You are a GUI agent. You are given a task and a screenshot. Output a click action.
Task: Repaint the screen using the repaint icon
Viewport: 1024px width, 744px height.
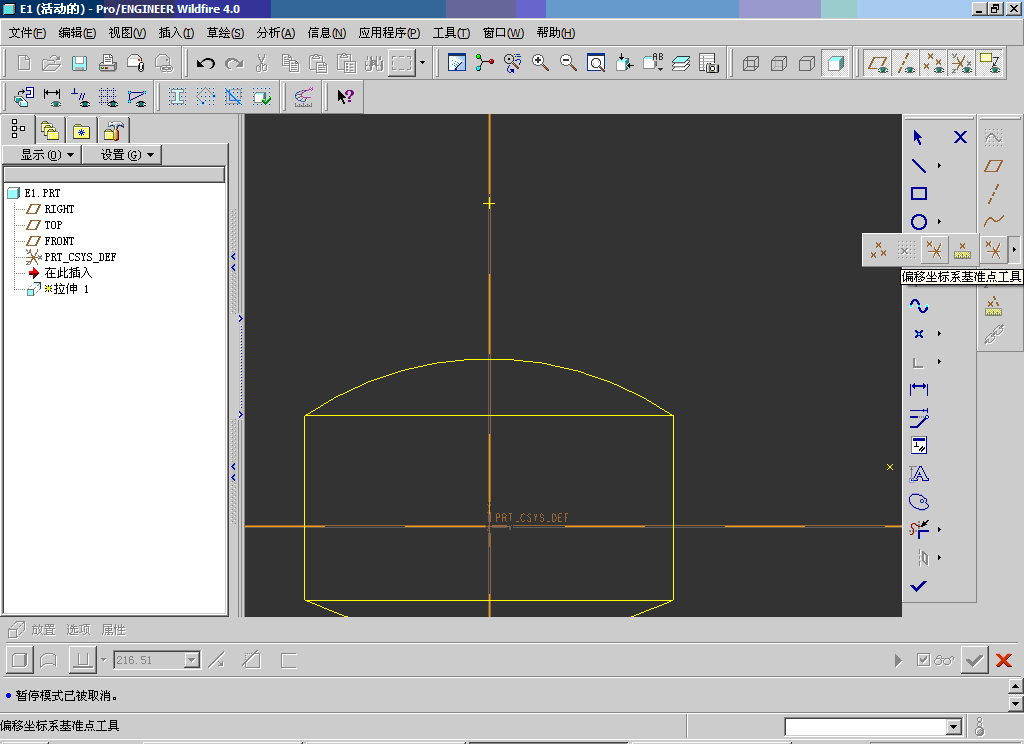click(456, 63)
